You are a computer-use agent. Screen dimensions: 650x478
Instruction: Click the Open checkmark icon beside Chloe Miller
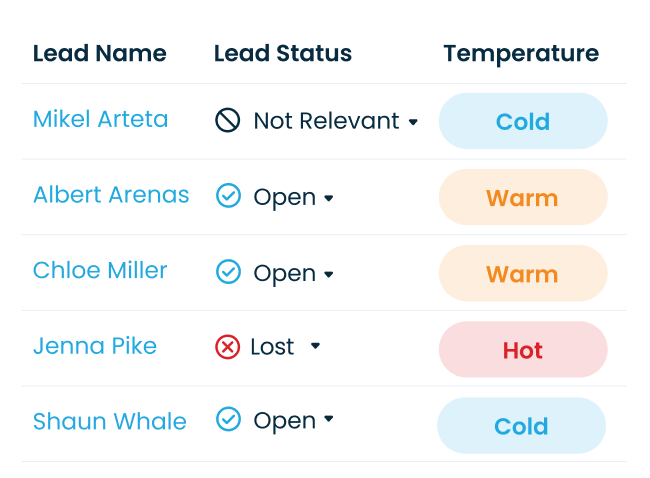(x=228, y=271)
